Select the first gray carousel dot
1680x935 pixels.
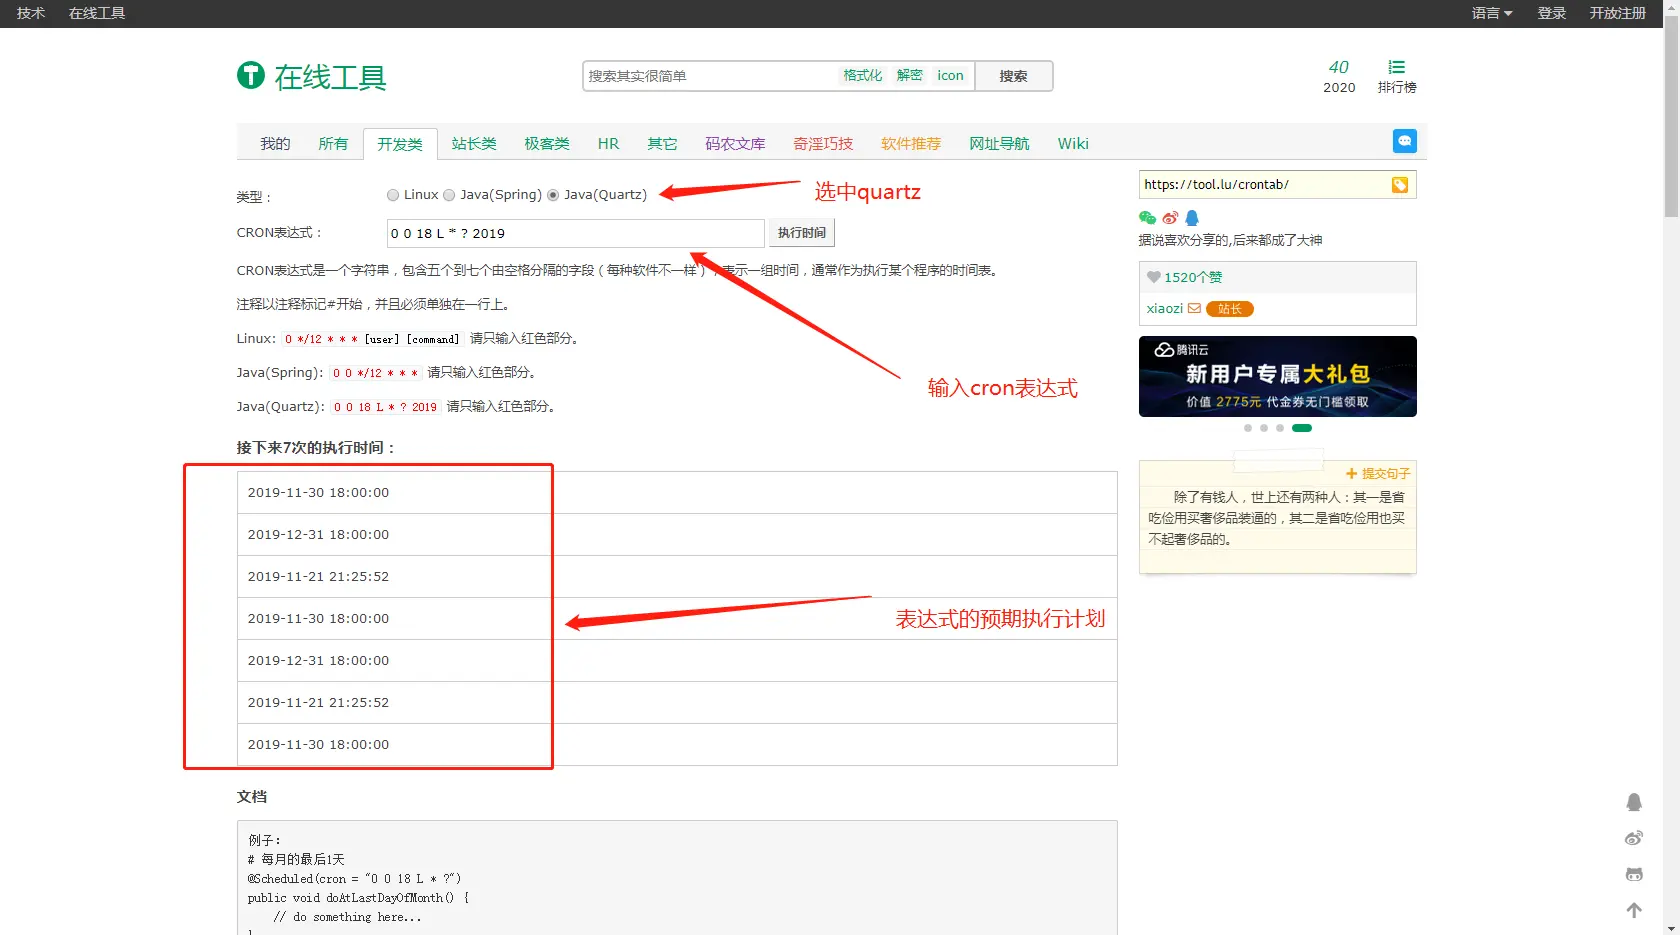[1248, 428]
